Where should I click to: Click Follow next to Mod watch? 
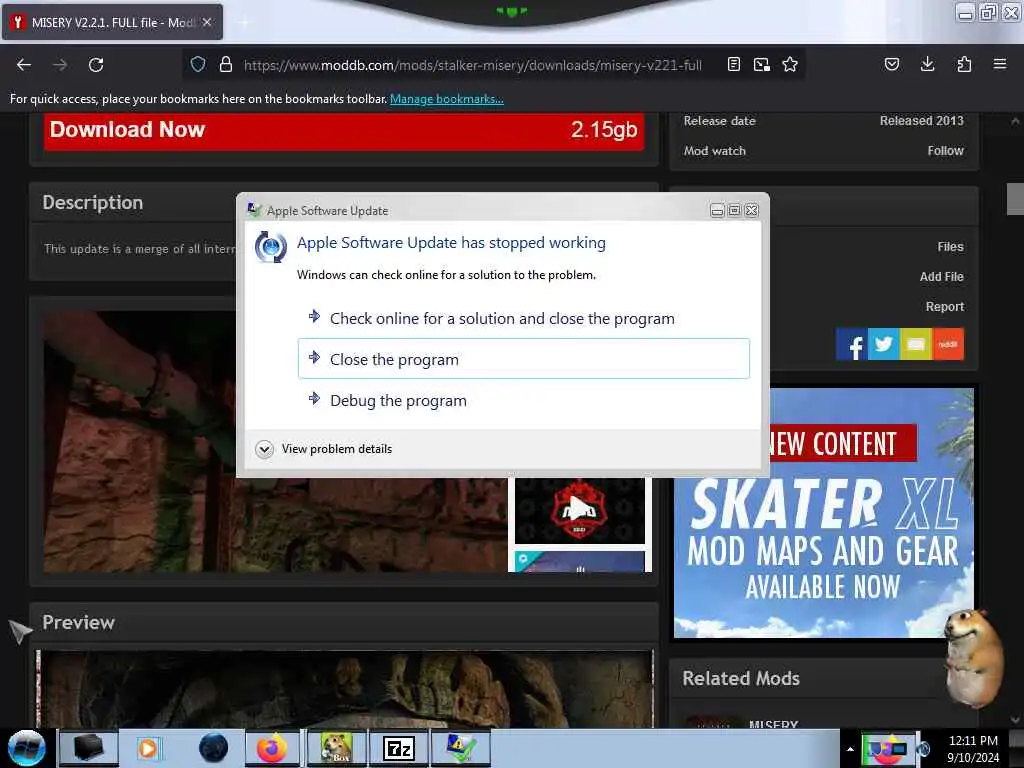945,151
